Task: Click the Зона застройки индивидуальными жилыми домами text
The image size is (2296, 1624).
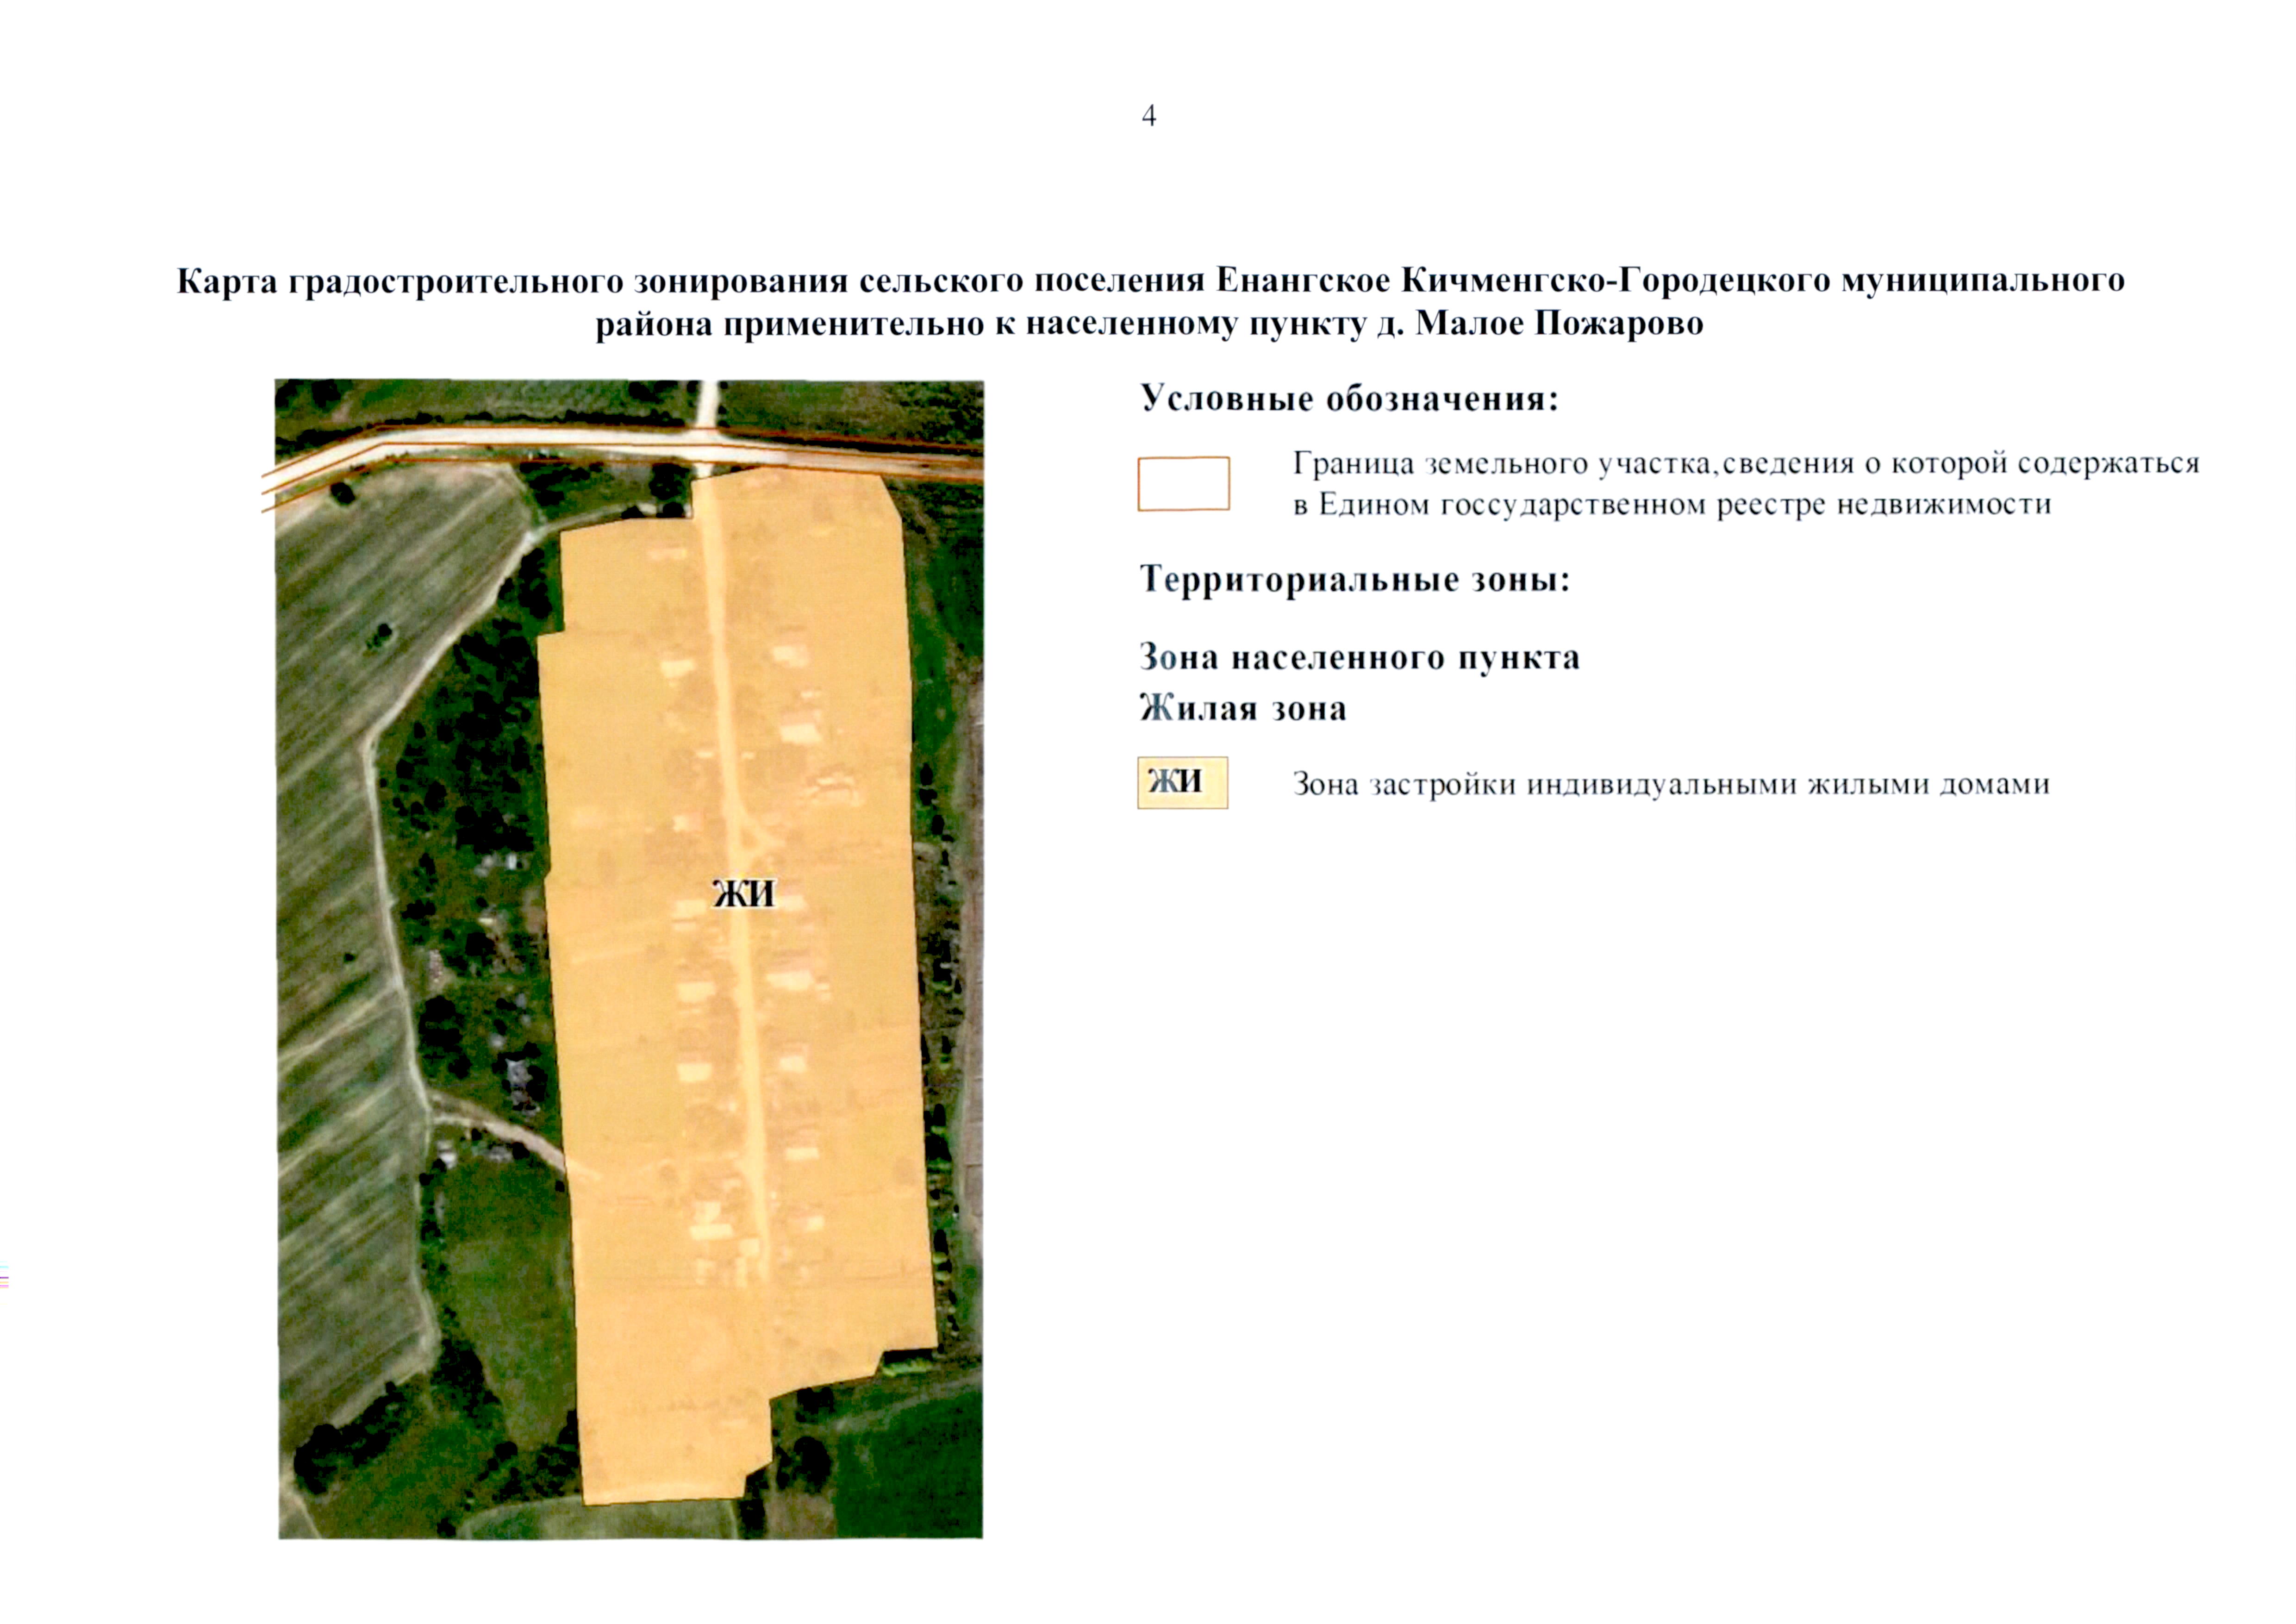Action: pos(1671,784)
